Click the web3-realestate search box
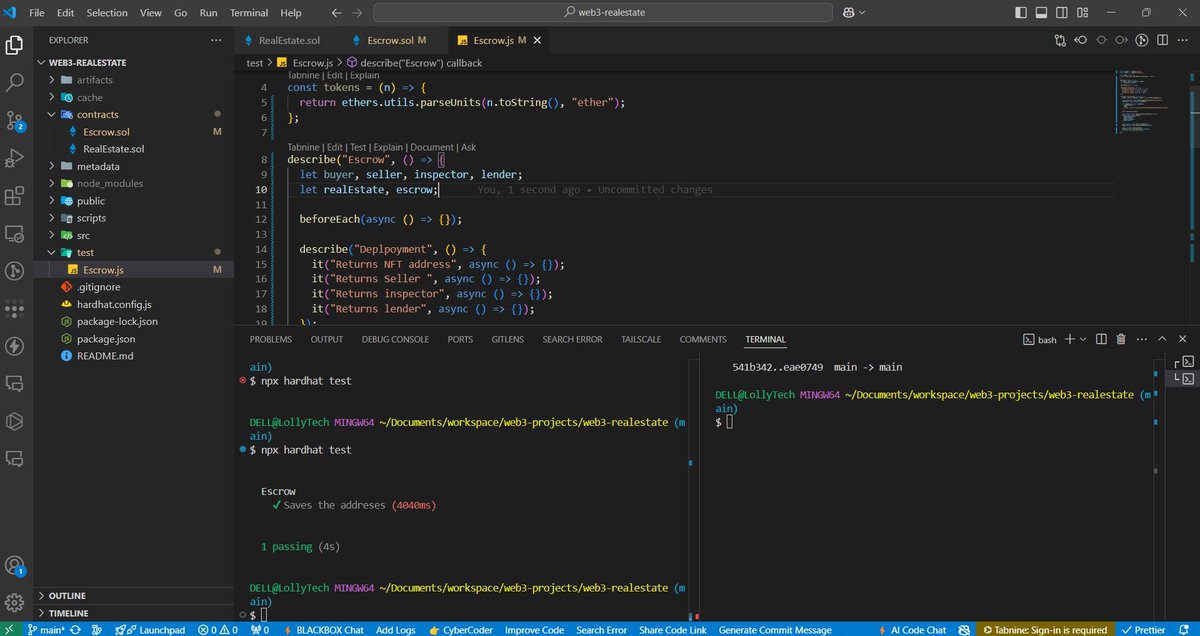 click(x=602, y=13)
